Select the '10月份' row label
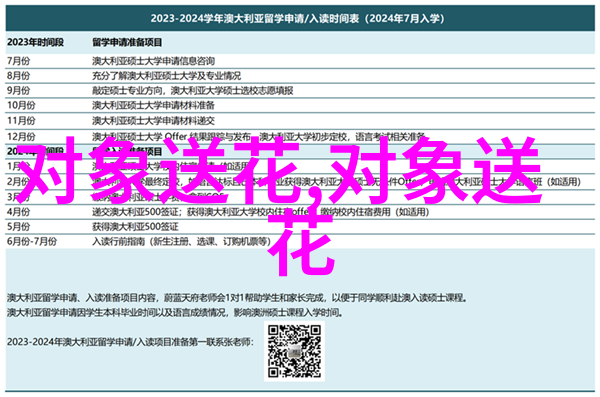Viewport: 600px width, 397px height. (x=21, y=105)
